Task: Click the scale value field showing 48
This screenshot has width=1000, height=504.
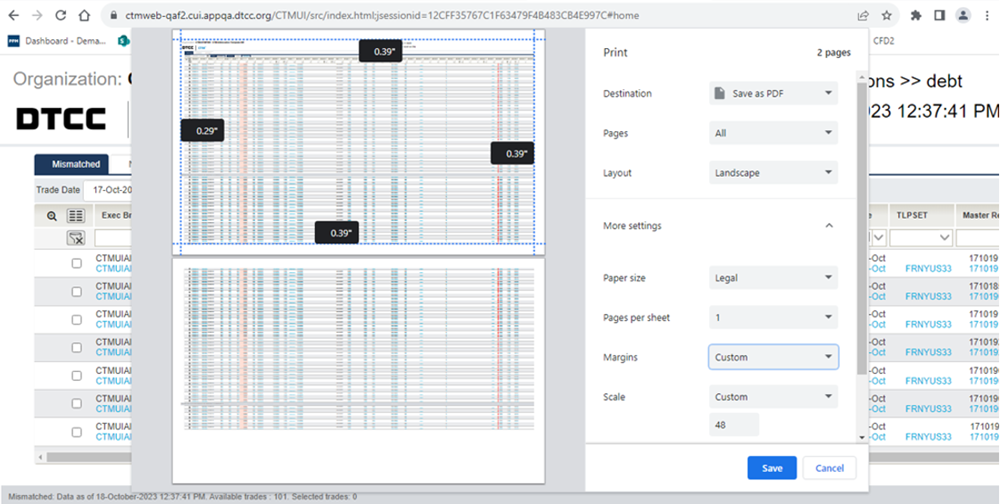Action: click(x=733, y=425)
